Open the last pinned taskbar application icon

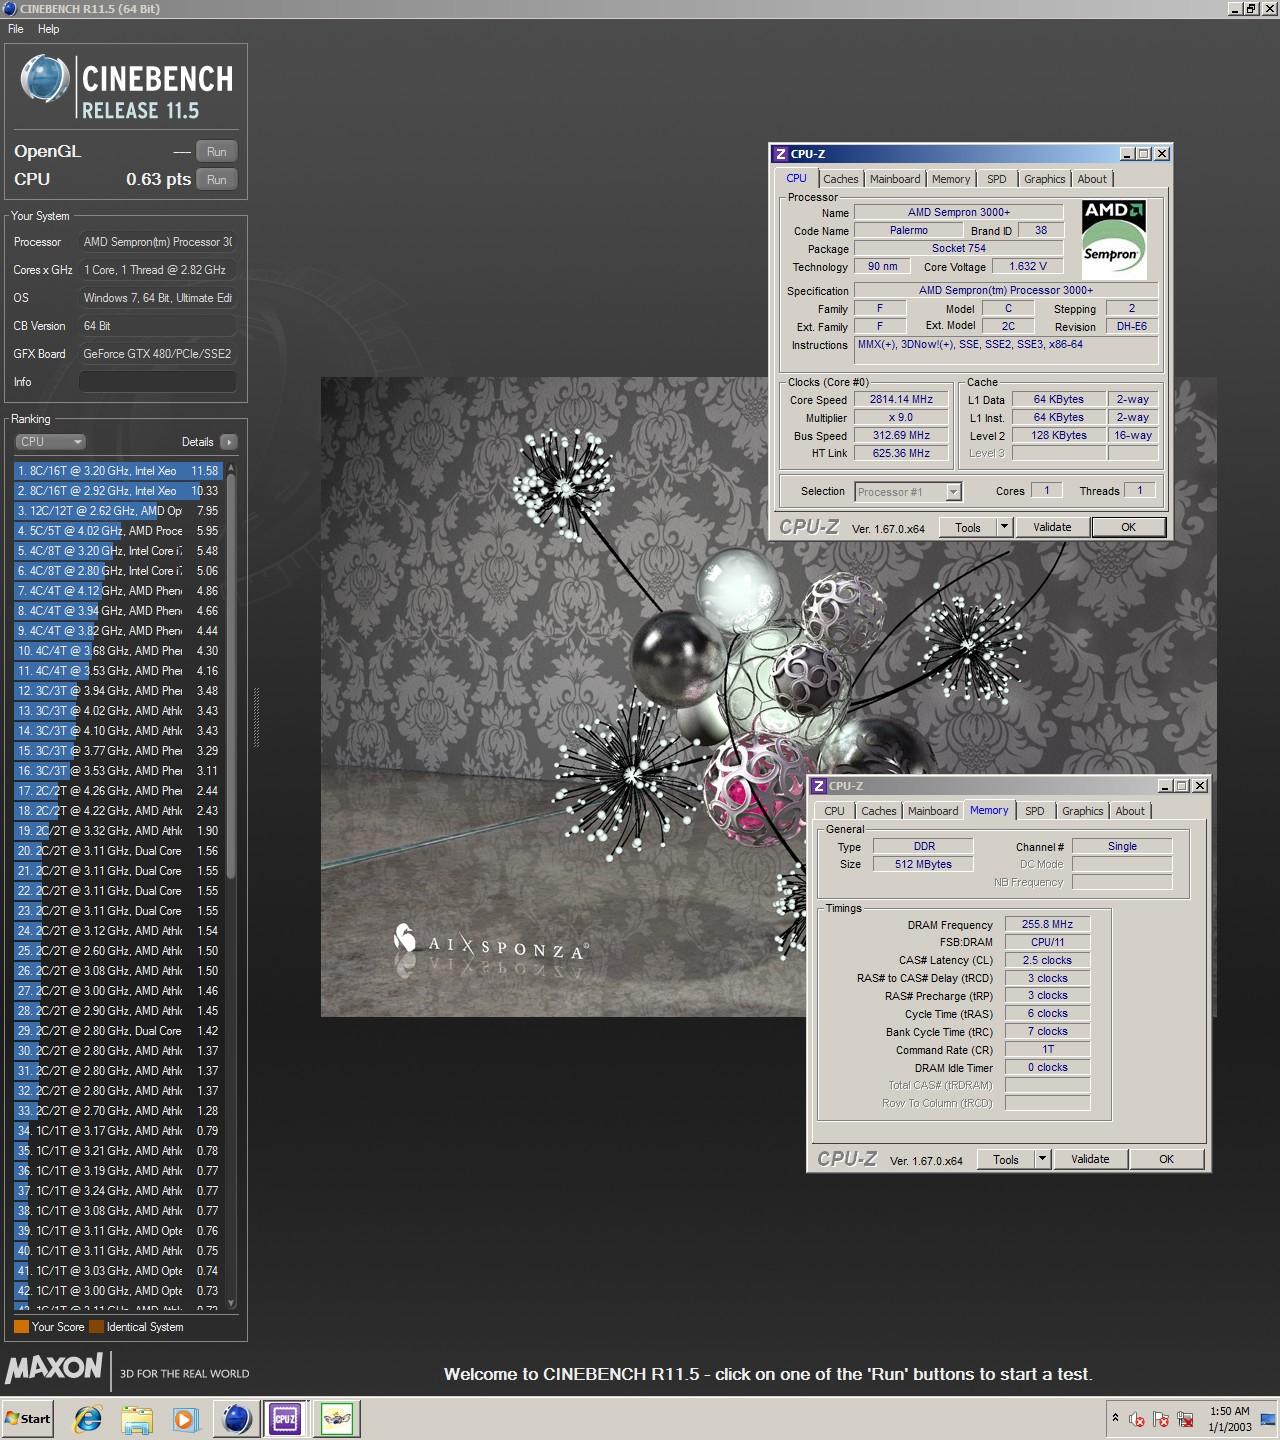(337, 1418)
